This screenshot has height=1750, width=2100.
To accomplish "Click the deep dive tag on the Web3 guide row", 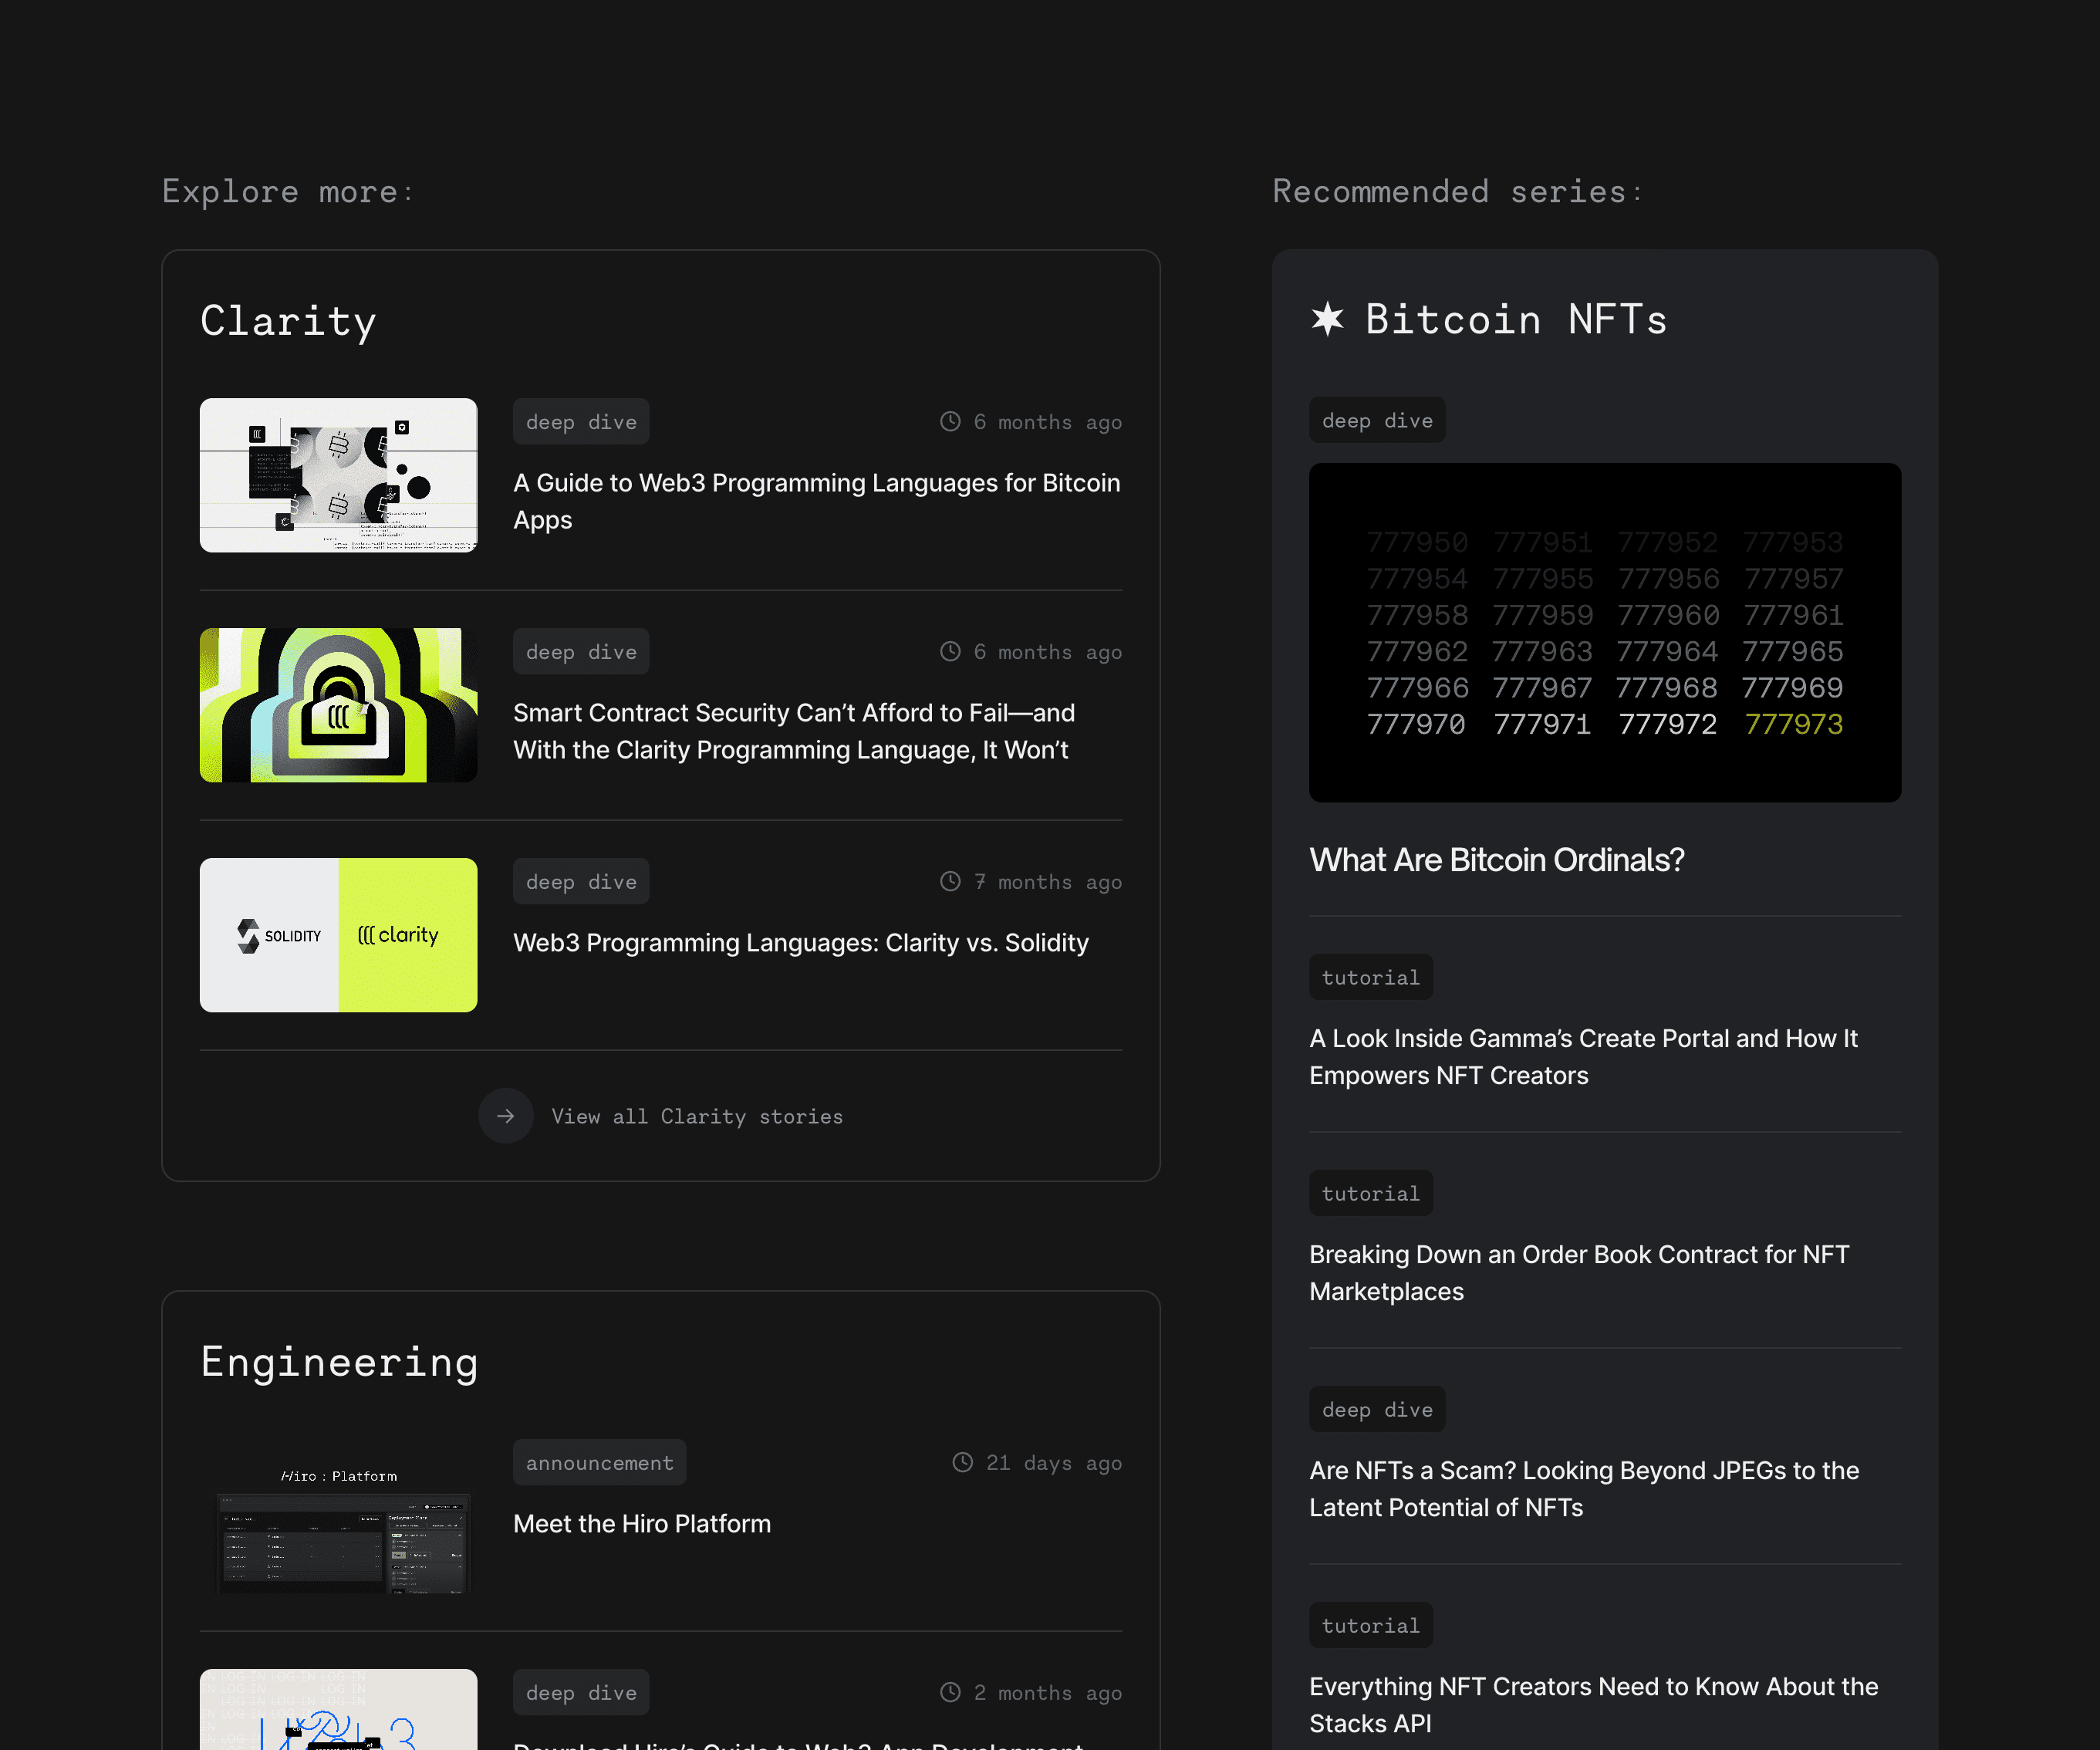I will [x=582, y=422].
